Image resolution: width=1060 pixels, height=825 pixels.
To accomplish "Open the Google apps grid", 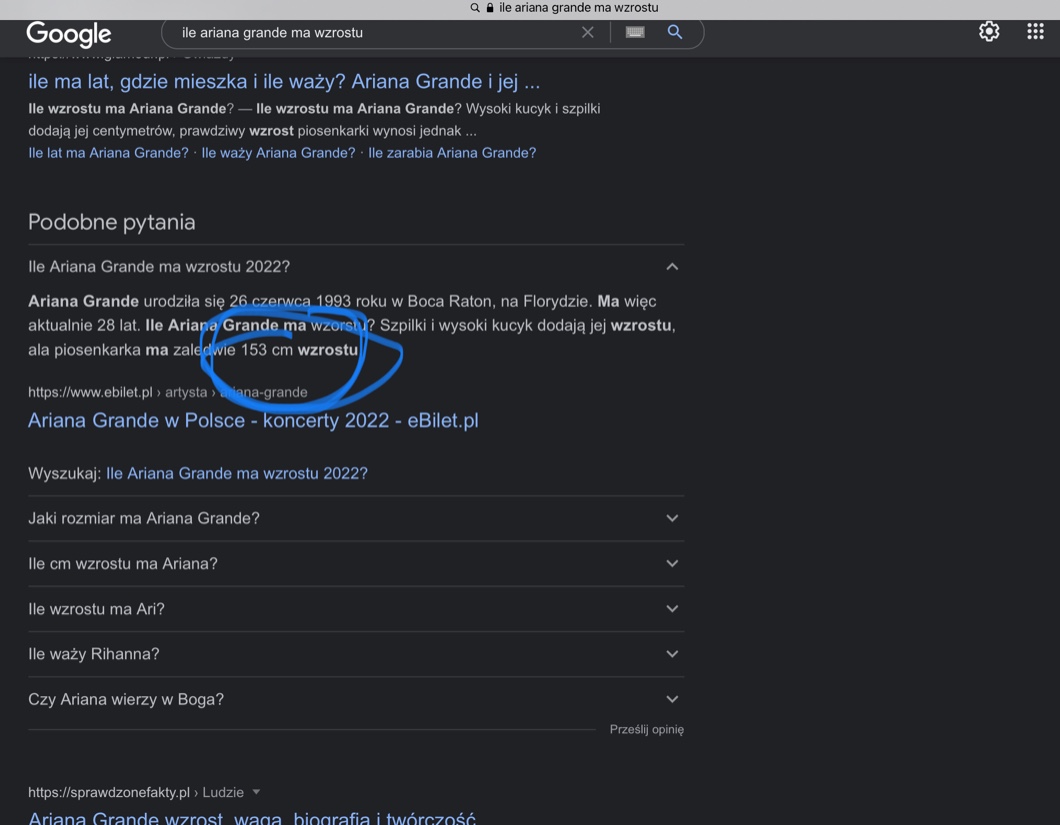I will click(1035, 32).
